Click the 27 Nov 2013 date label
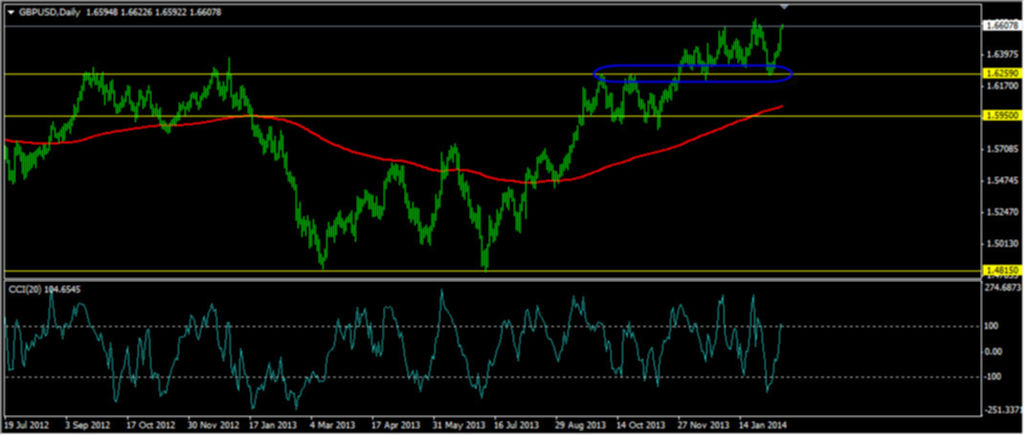 click(x=701, y=424)
